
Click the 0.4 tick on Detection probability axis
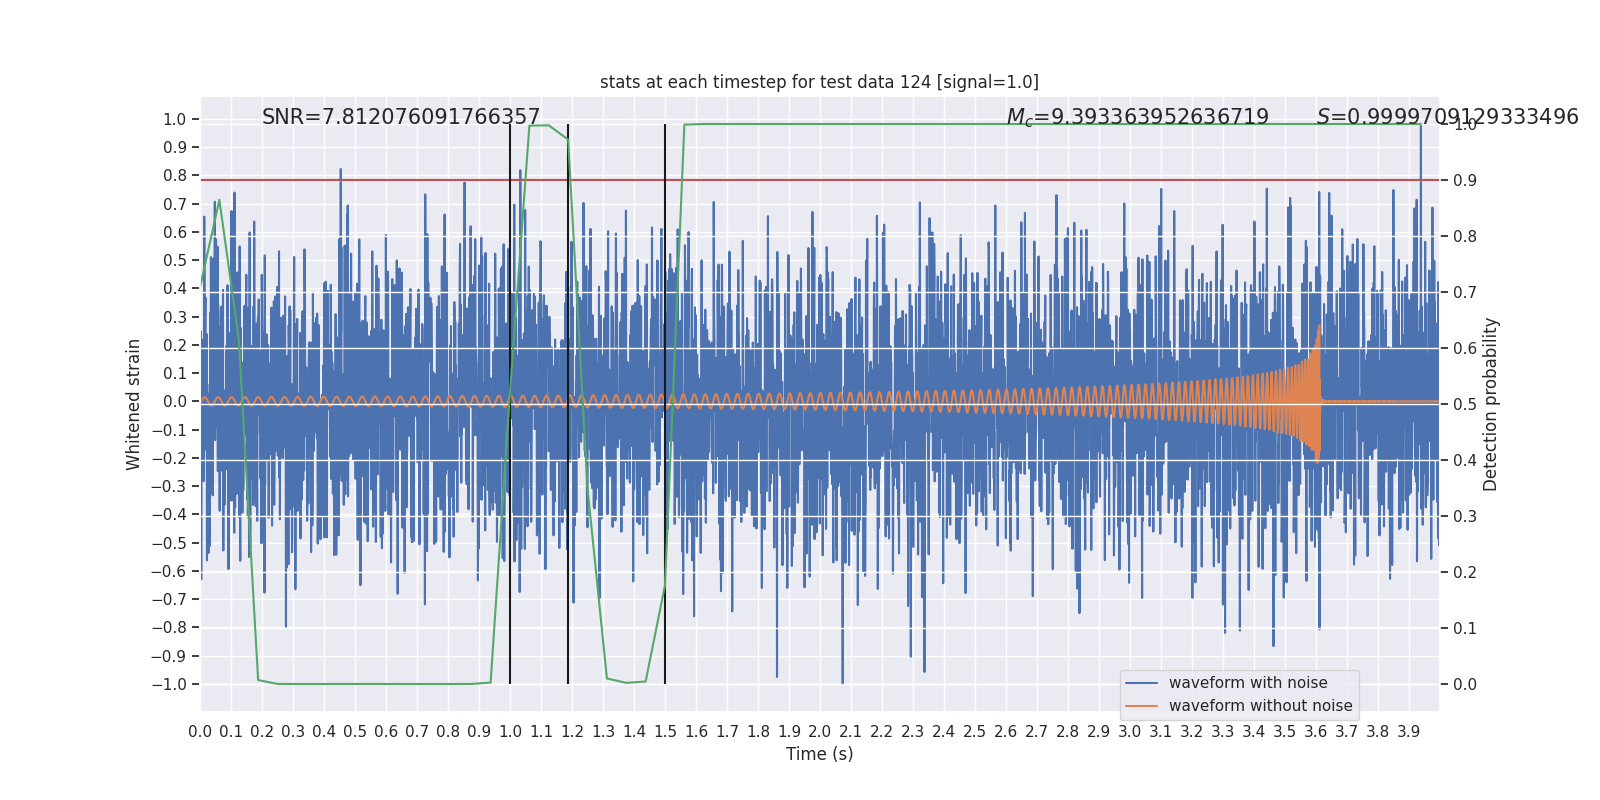point(1465,461)
